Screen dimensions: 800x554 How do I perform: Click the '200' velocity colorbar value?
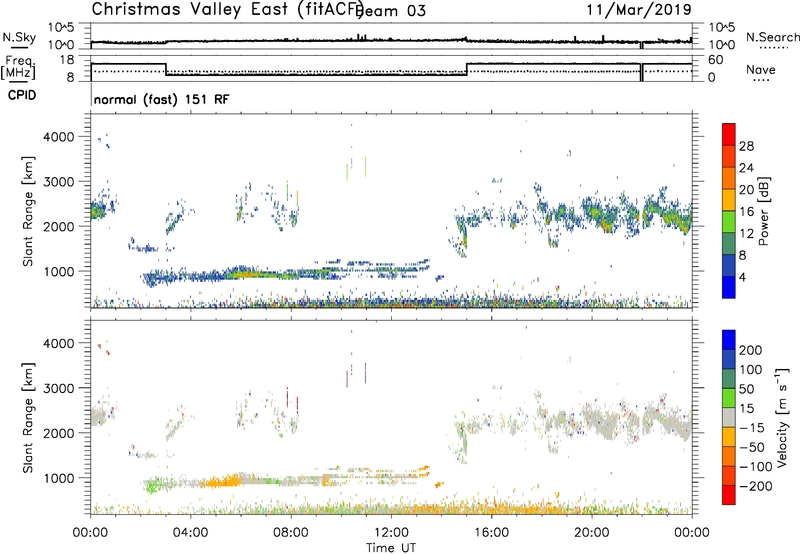point(751,350)
